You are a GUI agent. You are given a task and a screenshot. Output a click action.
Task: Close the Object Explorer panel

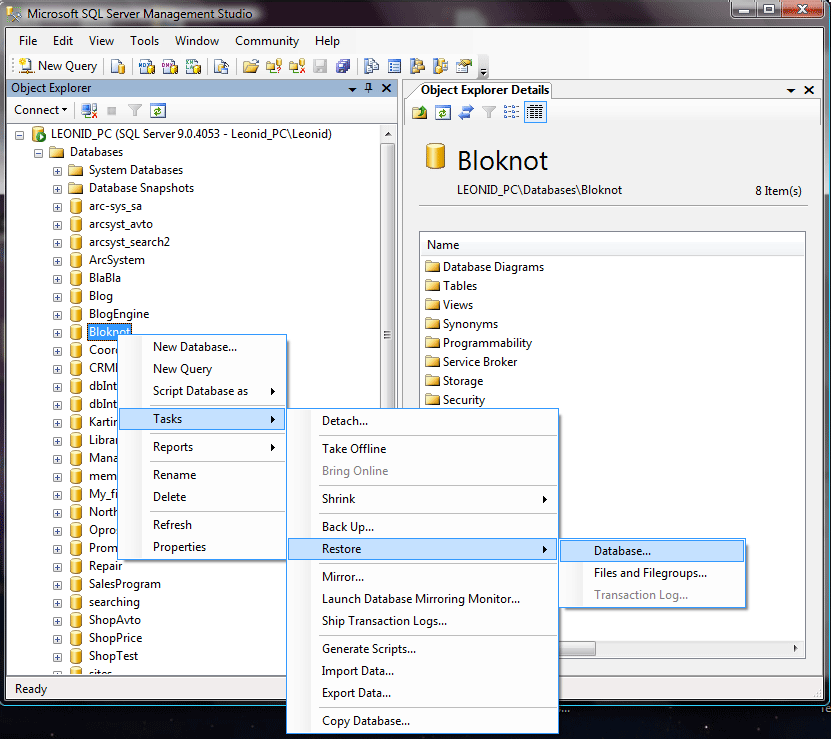(x=387, y=88)
